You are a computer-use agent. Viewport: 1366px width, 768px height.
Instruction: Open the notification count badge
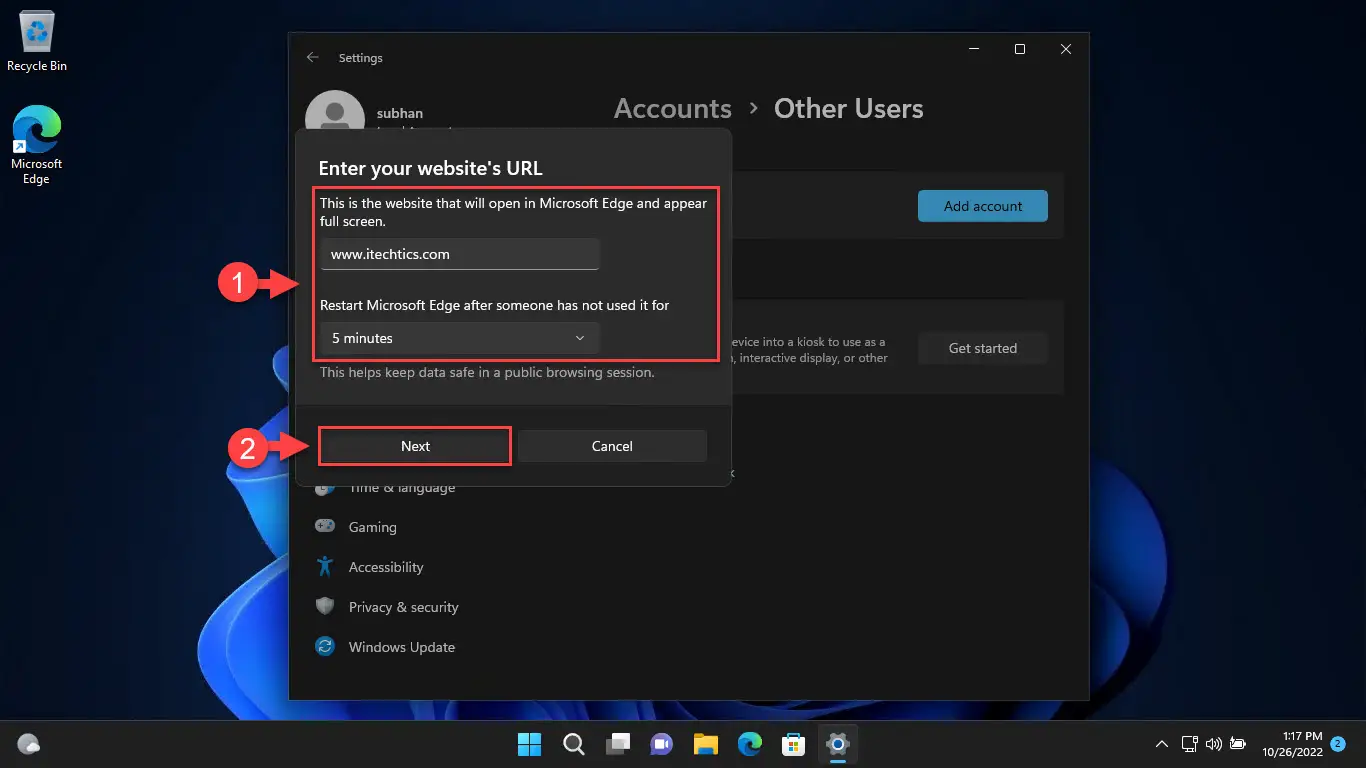pos(1337,744)
